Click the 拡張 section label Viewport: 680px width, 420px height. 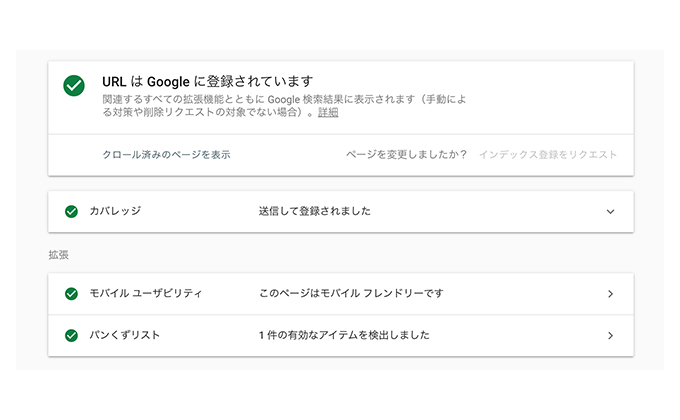click(59, 255)
